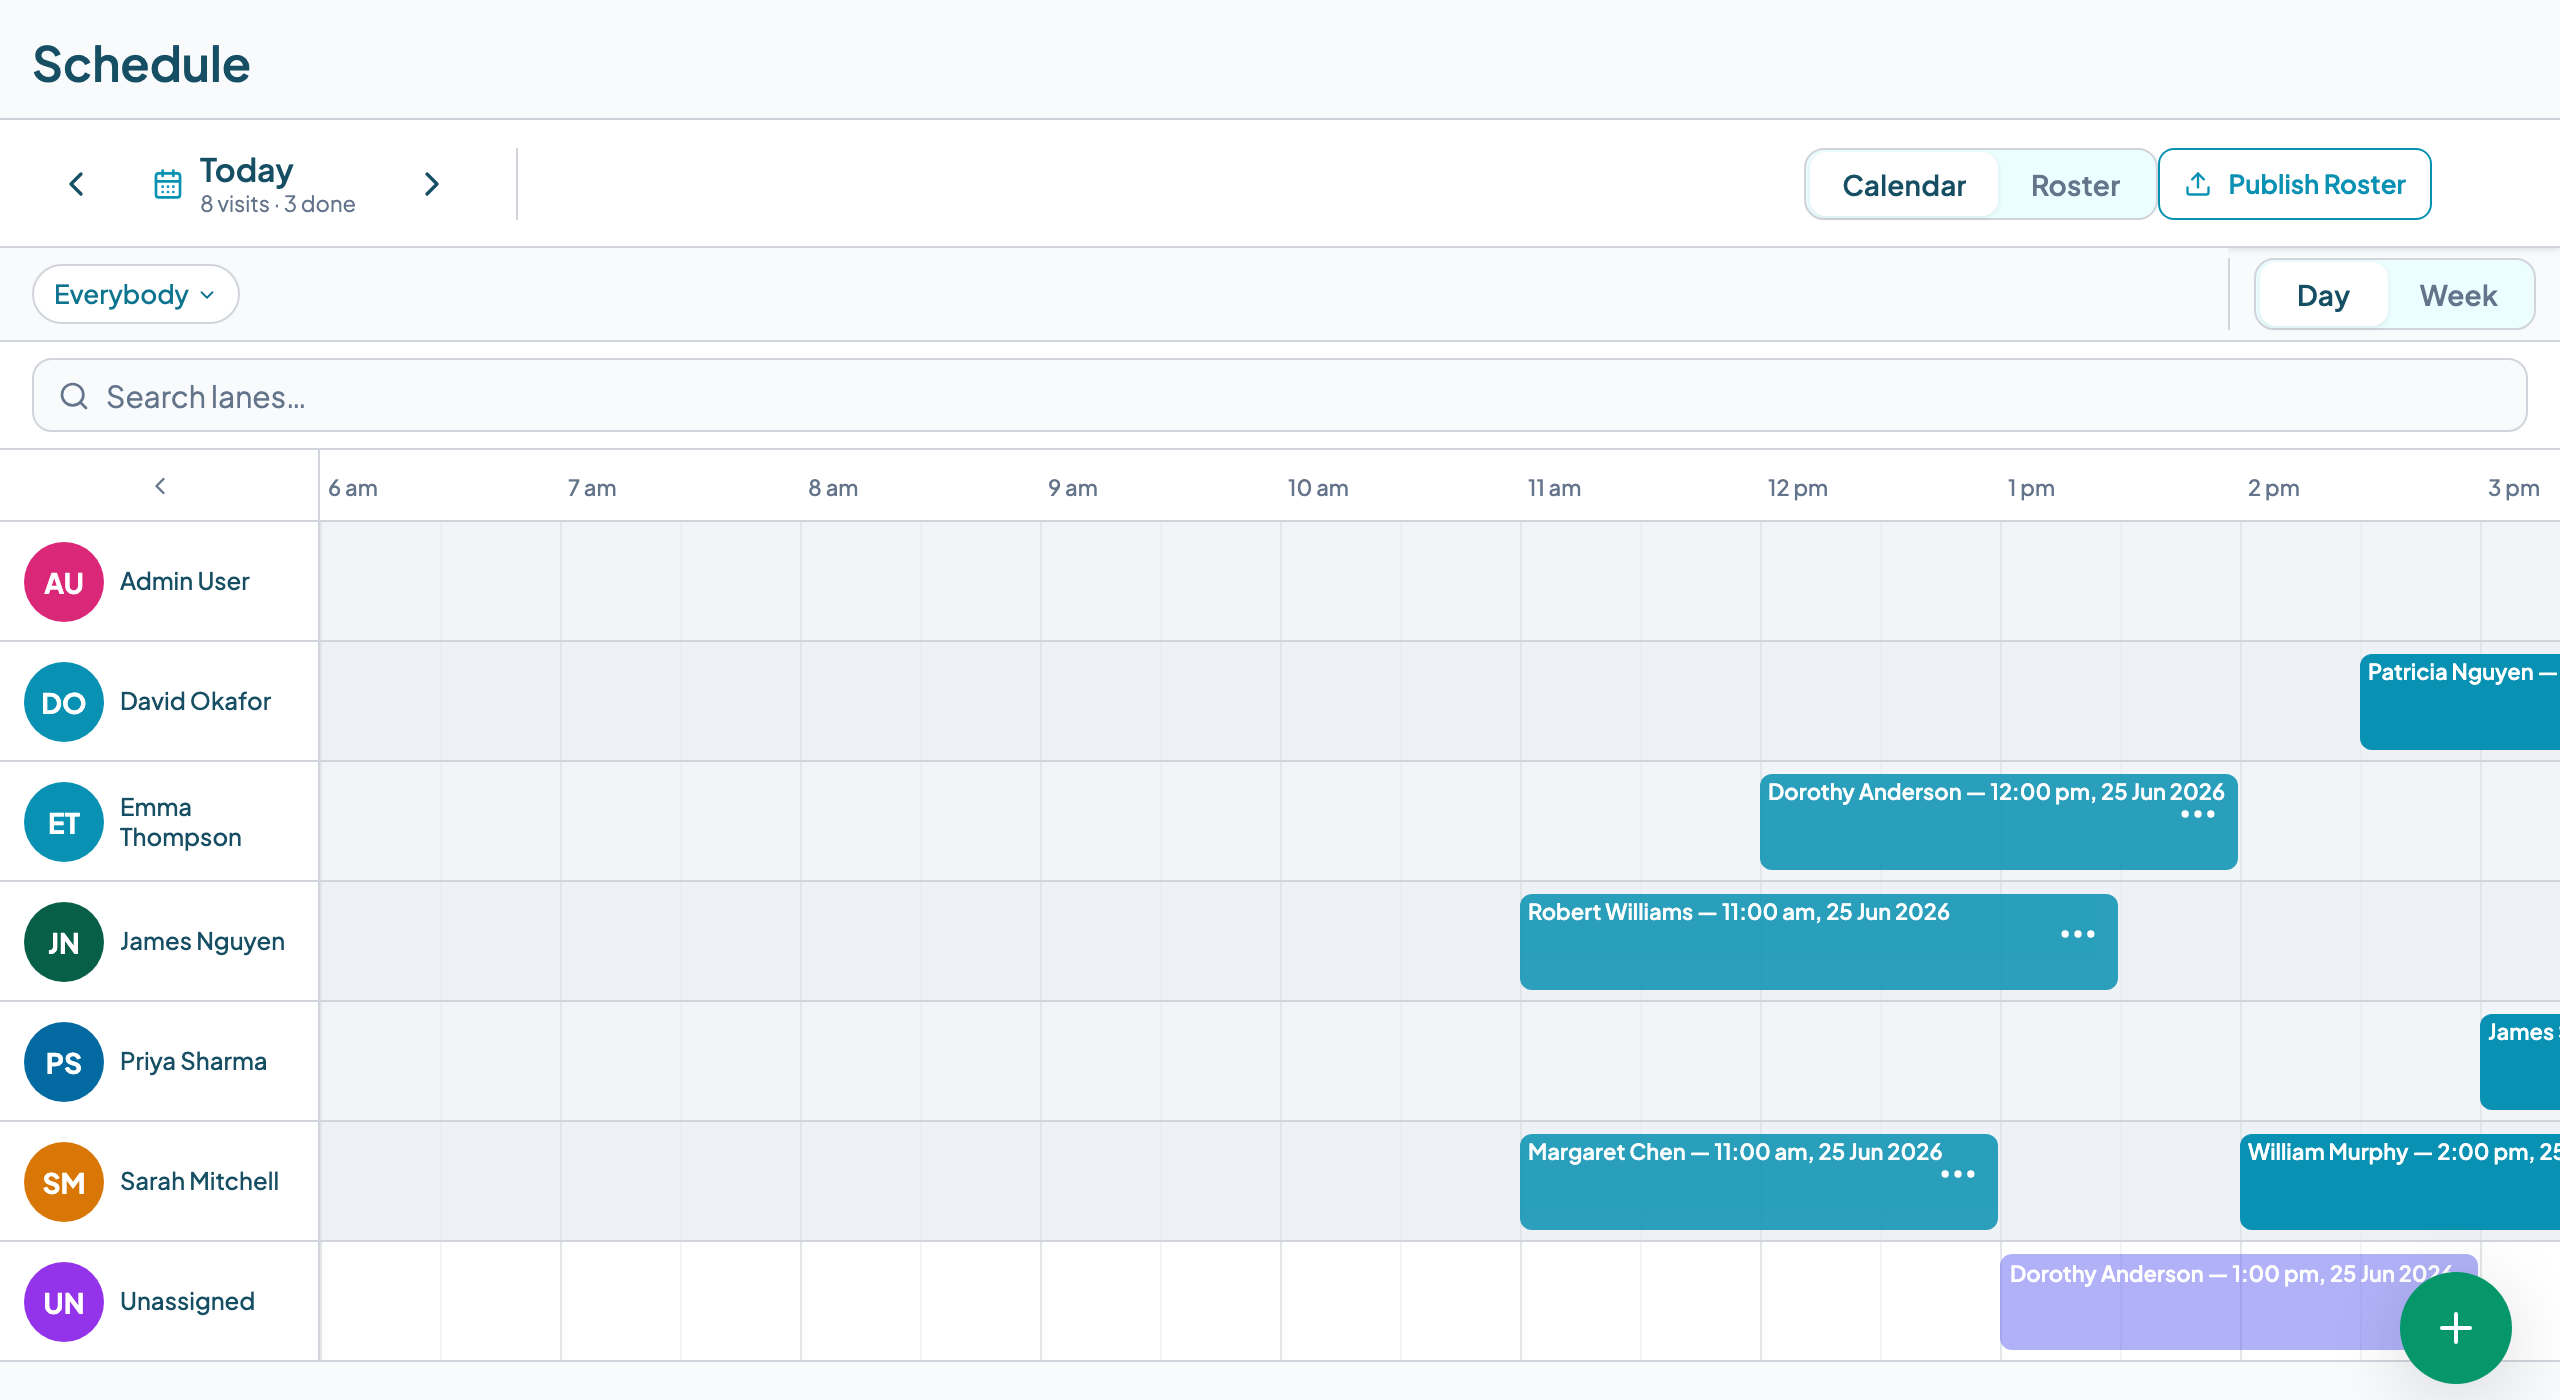The height and width of the screenshot is (1400, 2560).
Task: Click the 6 am time header
Action: coord(353,488)
